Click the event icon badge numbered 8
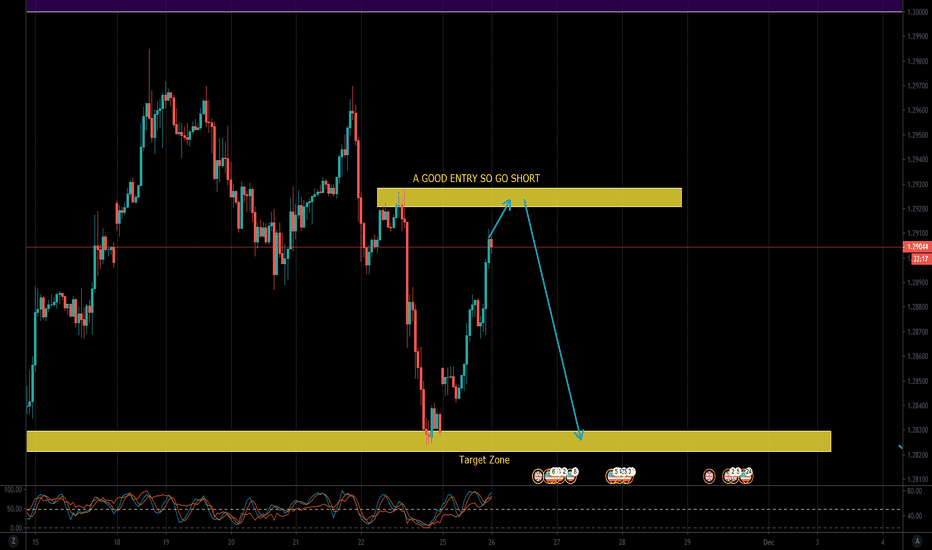The image size is (932, 550). point(575,472)
